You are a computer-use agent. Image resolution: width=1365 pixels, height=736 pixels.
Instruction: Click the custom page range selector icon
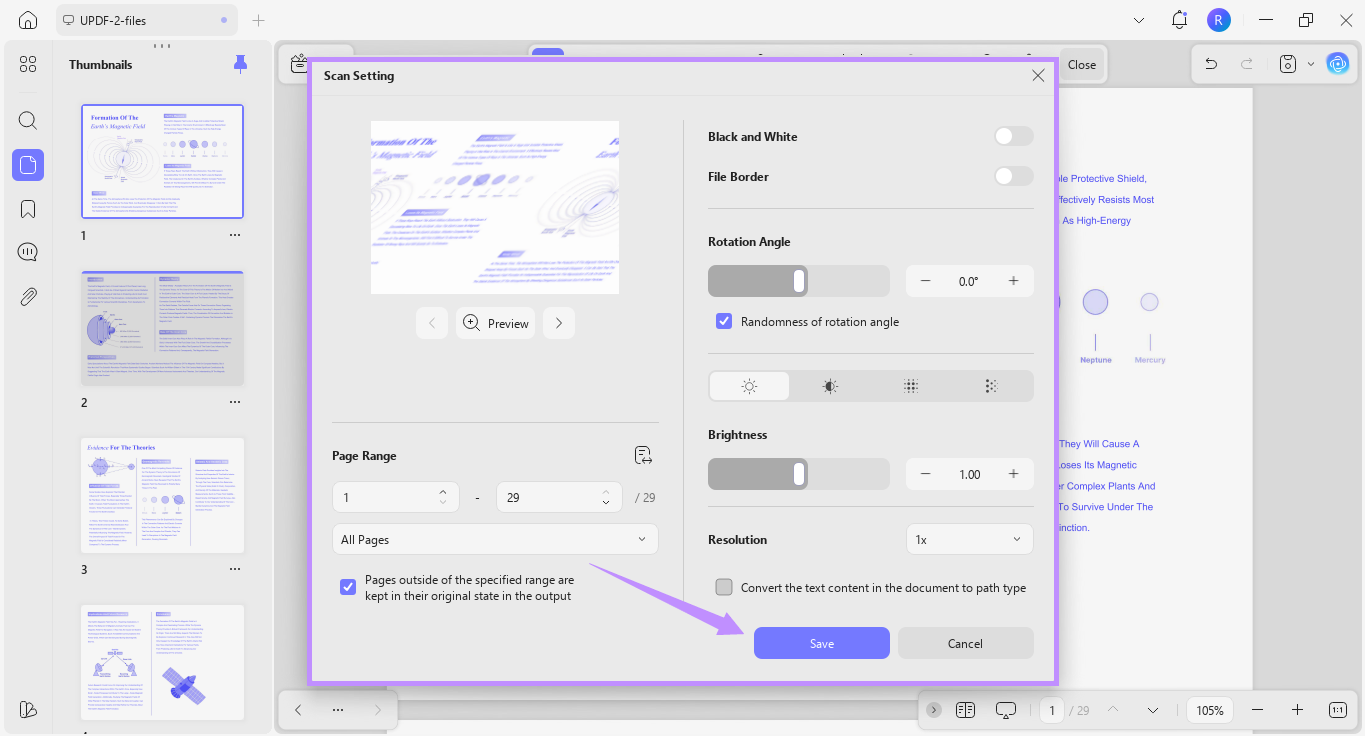click(643, 454)
